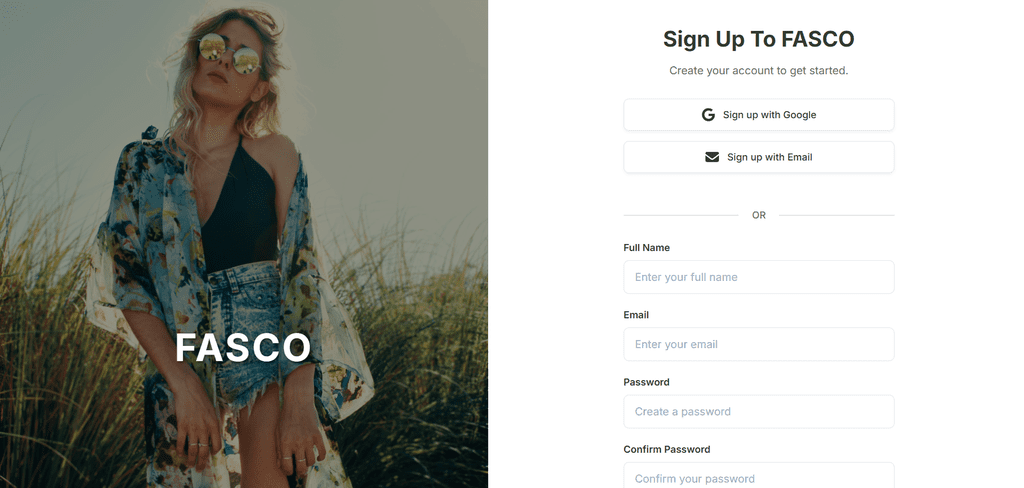Image resolution: width=1024 pixels, height=488 pixels.
Task: Click the envelope mail icon
Action: coord(712,157)
